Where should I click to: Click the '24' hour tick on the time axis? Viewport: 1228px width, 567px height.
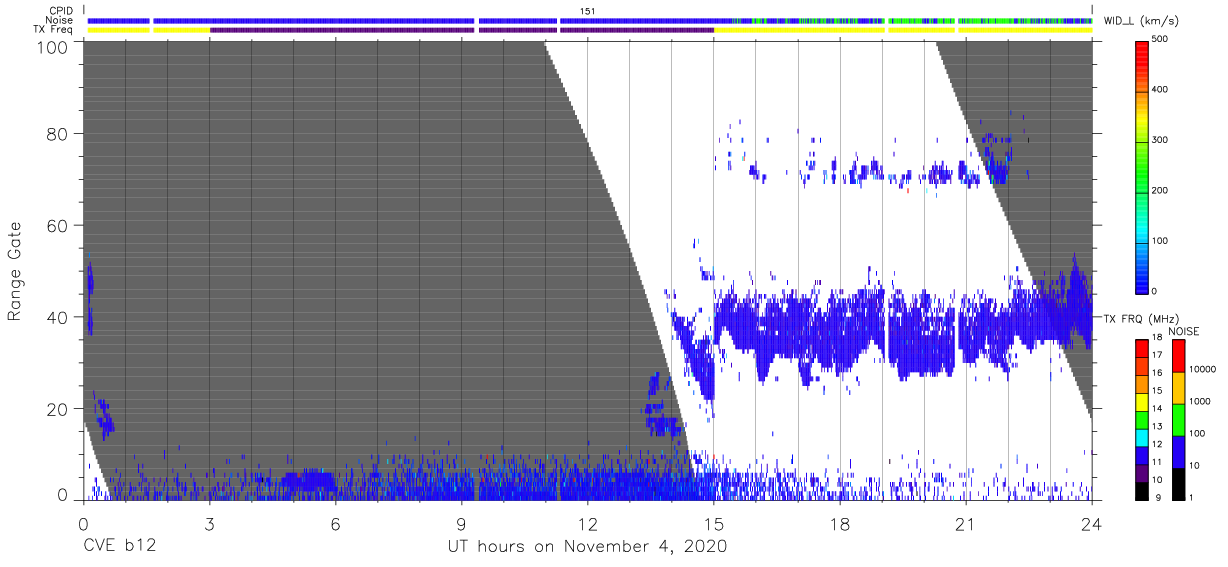click(x=1092, y=523)
